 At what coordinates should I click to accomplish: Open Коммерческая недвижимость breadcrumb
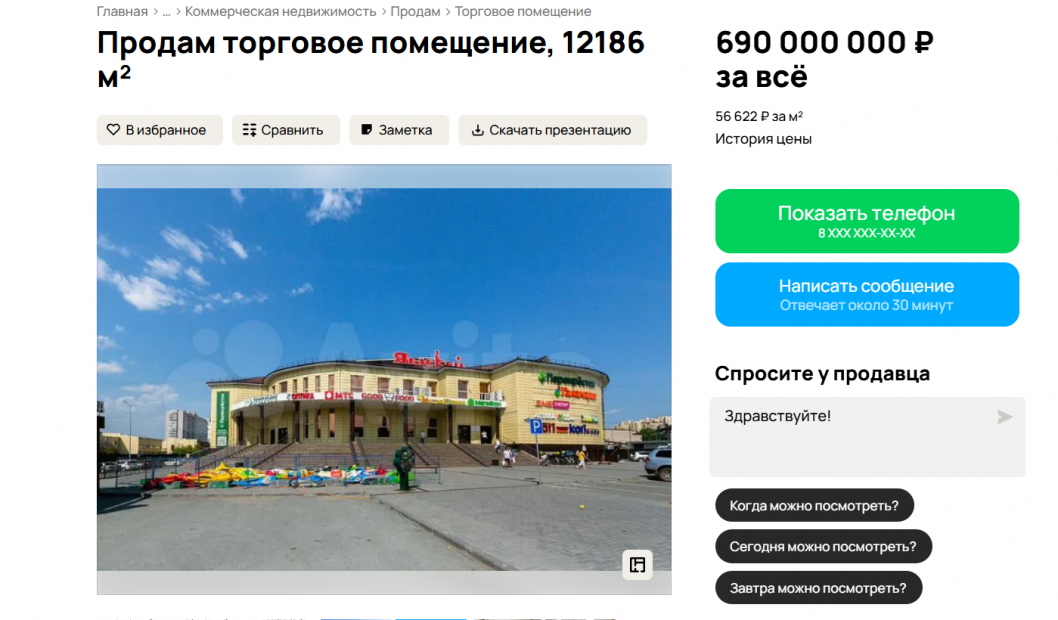pyautogui.click(x=281, y=11)
